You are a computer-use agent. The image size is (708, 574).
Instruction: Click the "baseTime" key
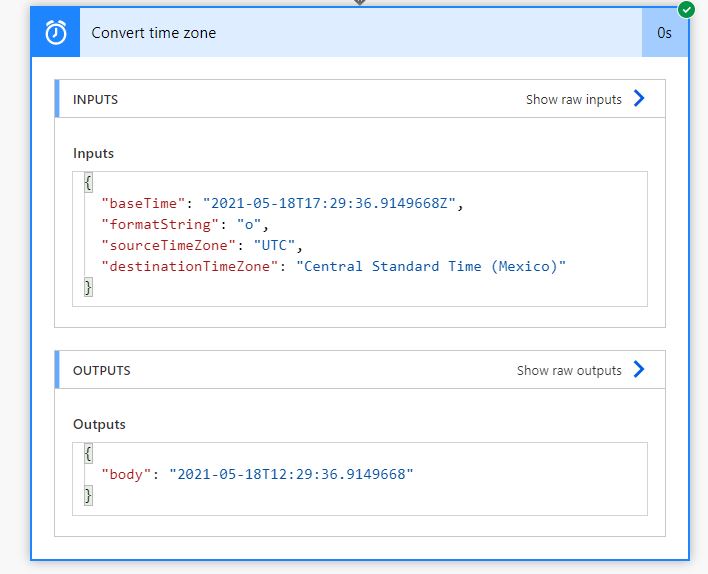click(143, 203)
